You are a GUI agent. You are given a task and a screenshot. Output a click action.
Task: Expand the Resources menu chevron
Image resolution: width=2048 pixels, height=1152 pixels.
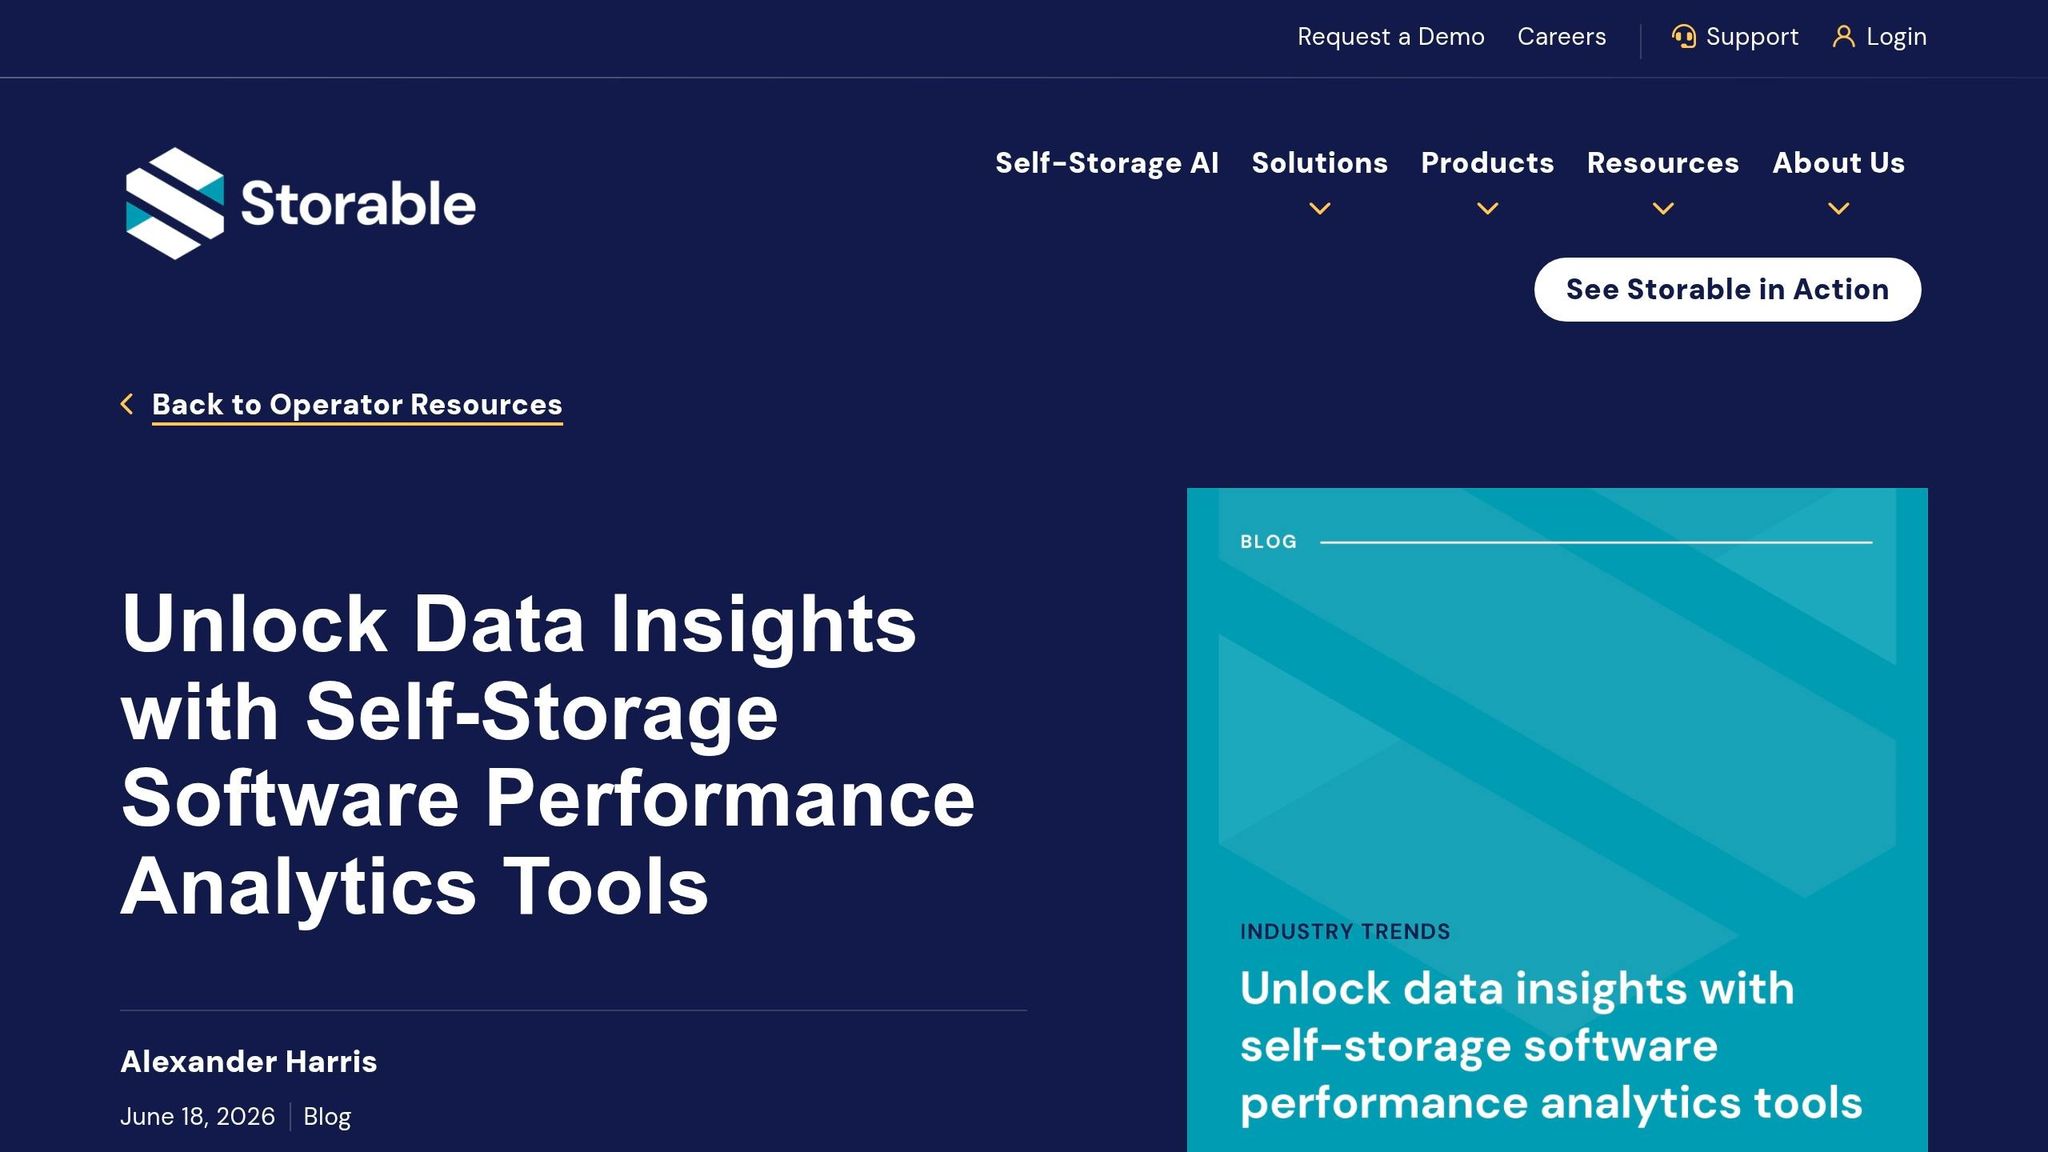[1663, 209]
